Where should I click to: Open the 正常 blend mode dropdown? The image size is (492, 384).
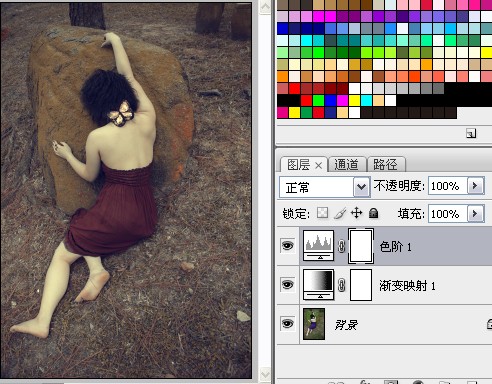point(362,187)
